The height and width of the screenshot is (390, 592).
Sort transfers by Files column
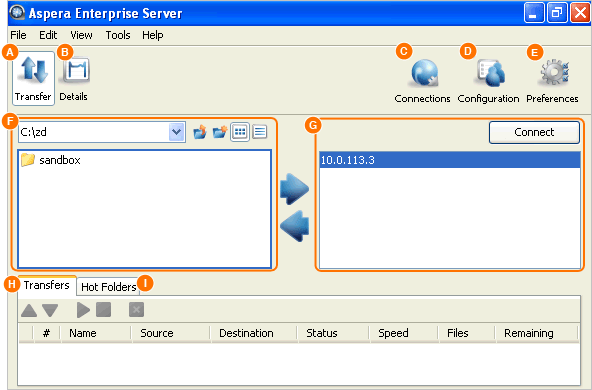[467, 333]
